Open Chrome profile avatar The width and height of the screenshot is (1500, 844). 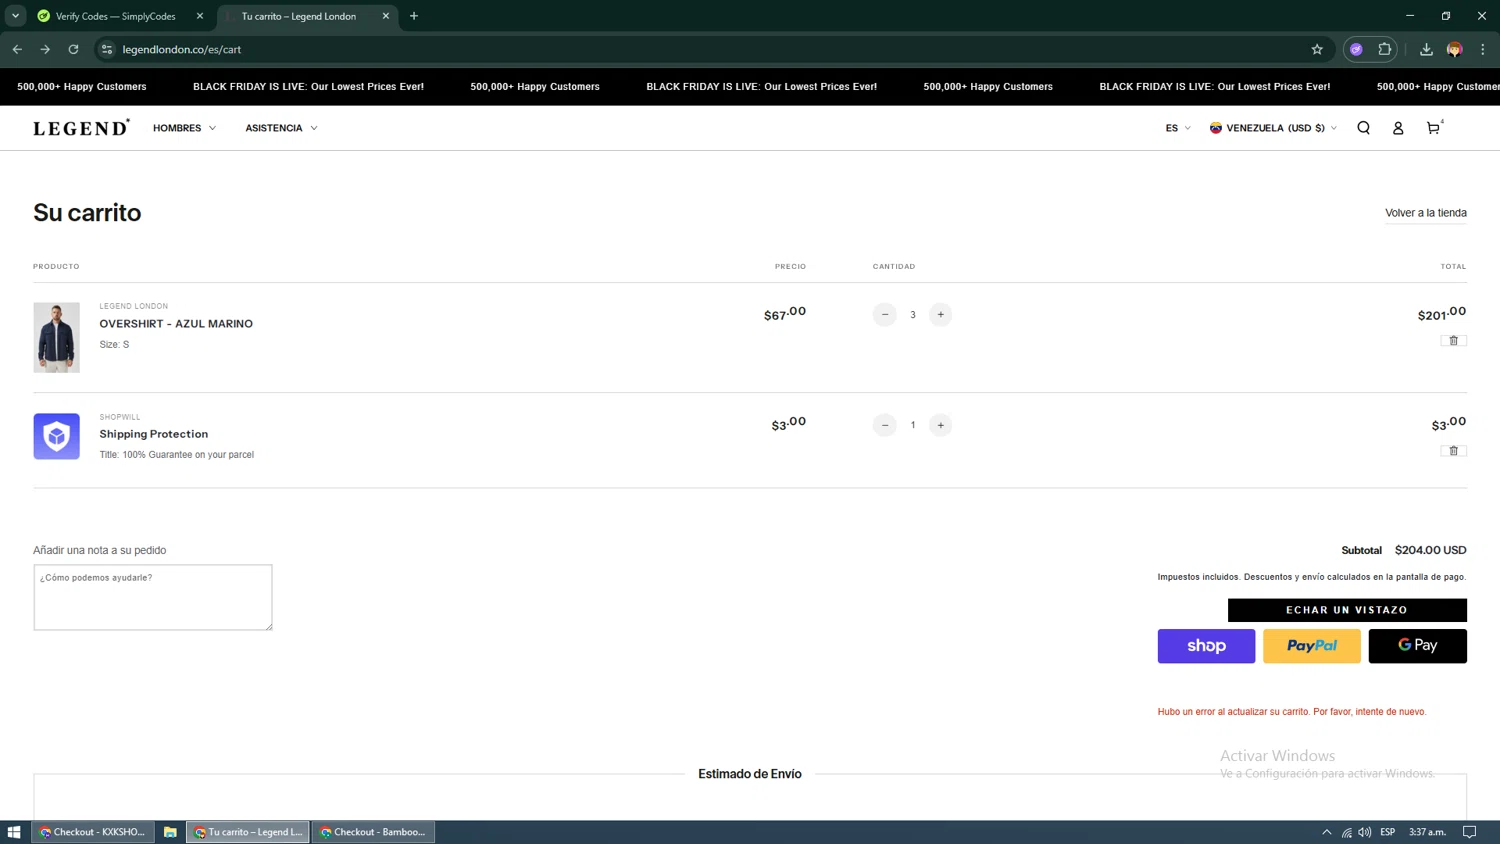1455,49
